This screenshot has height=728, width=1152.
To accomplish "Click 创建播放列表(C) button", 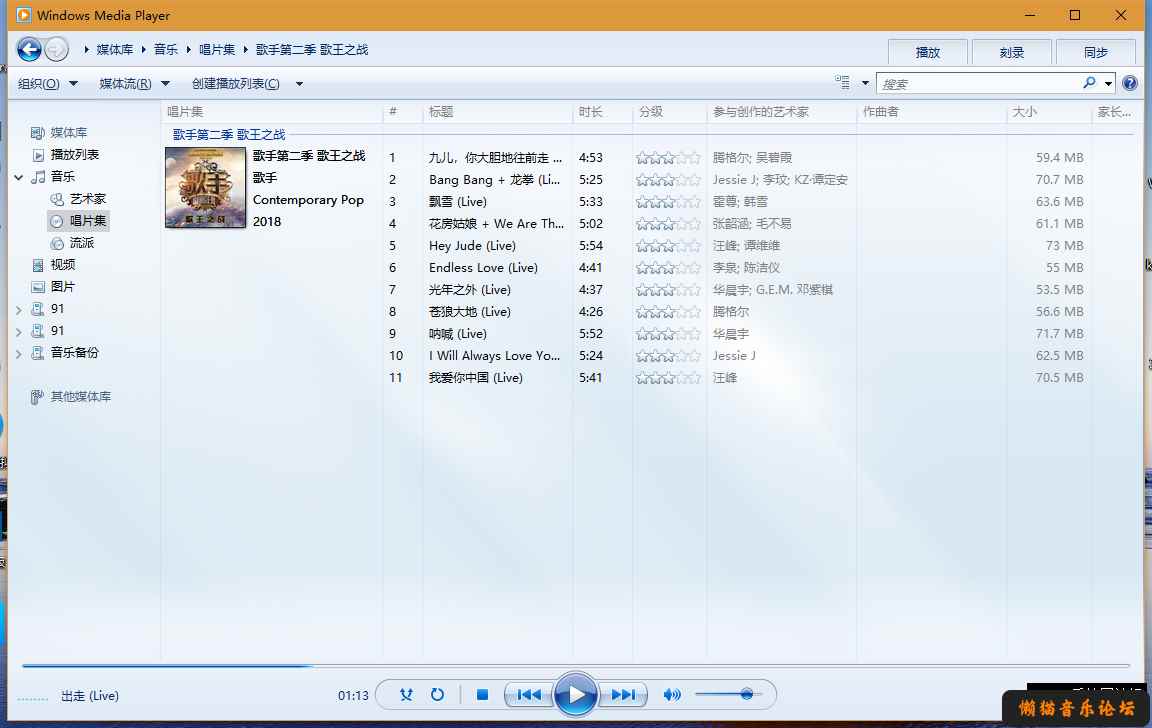I will click(236, 84).
